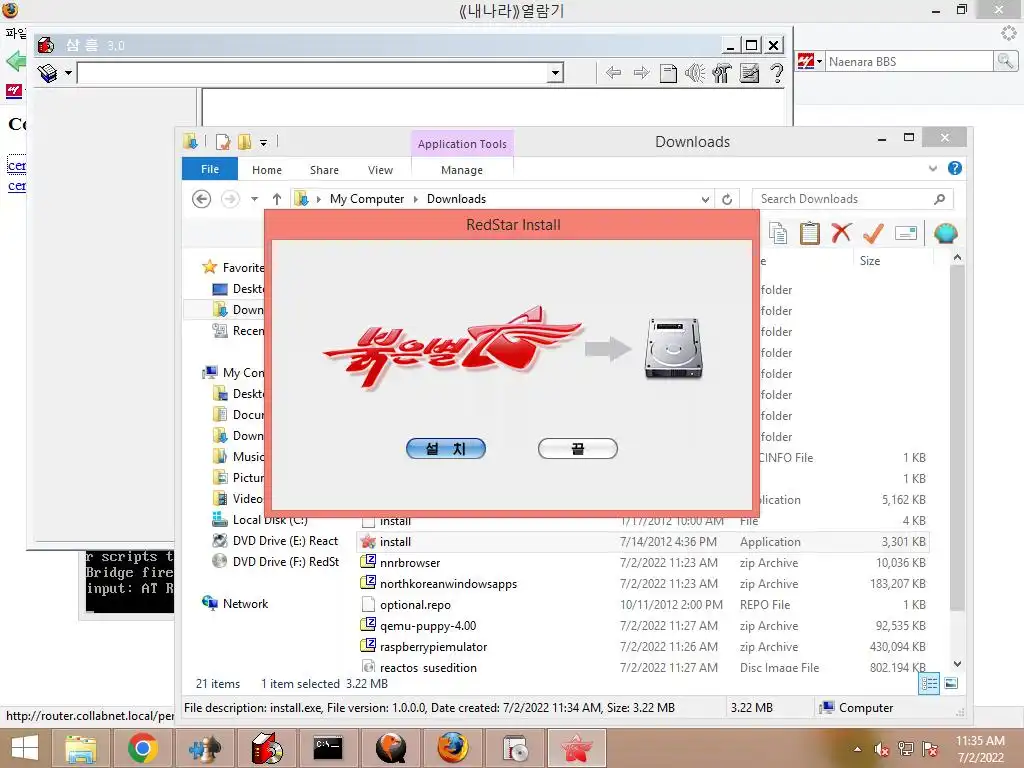
Task: Switch to the Home ribbon tab
Action: click(x=266, y=170)
